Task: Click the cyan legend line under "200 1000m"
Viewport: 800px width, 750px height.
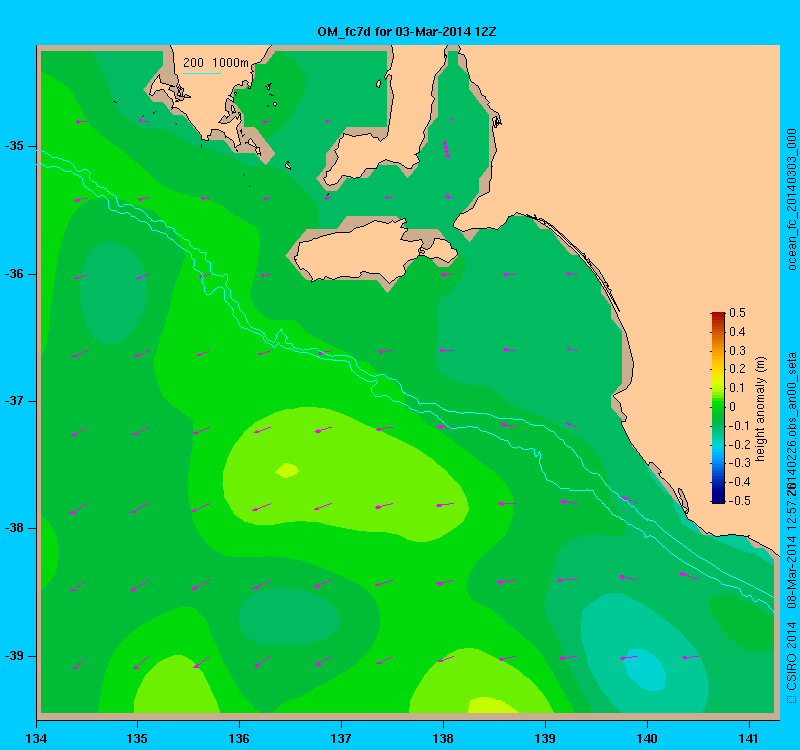Action: pyautogui.click(x=202, y=73)
